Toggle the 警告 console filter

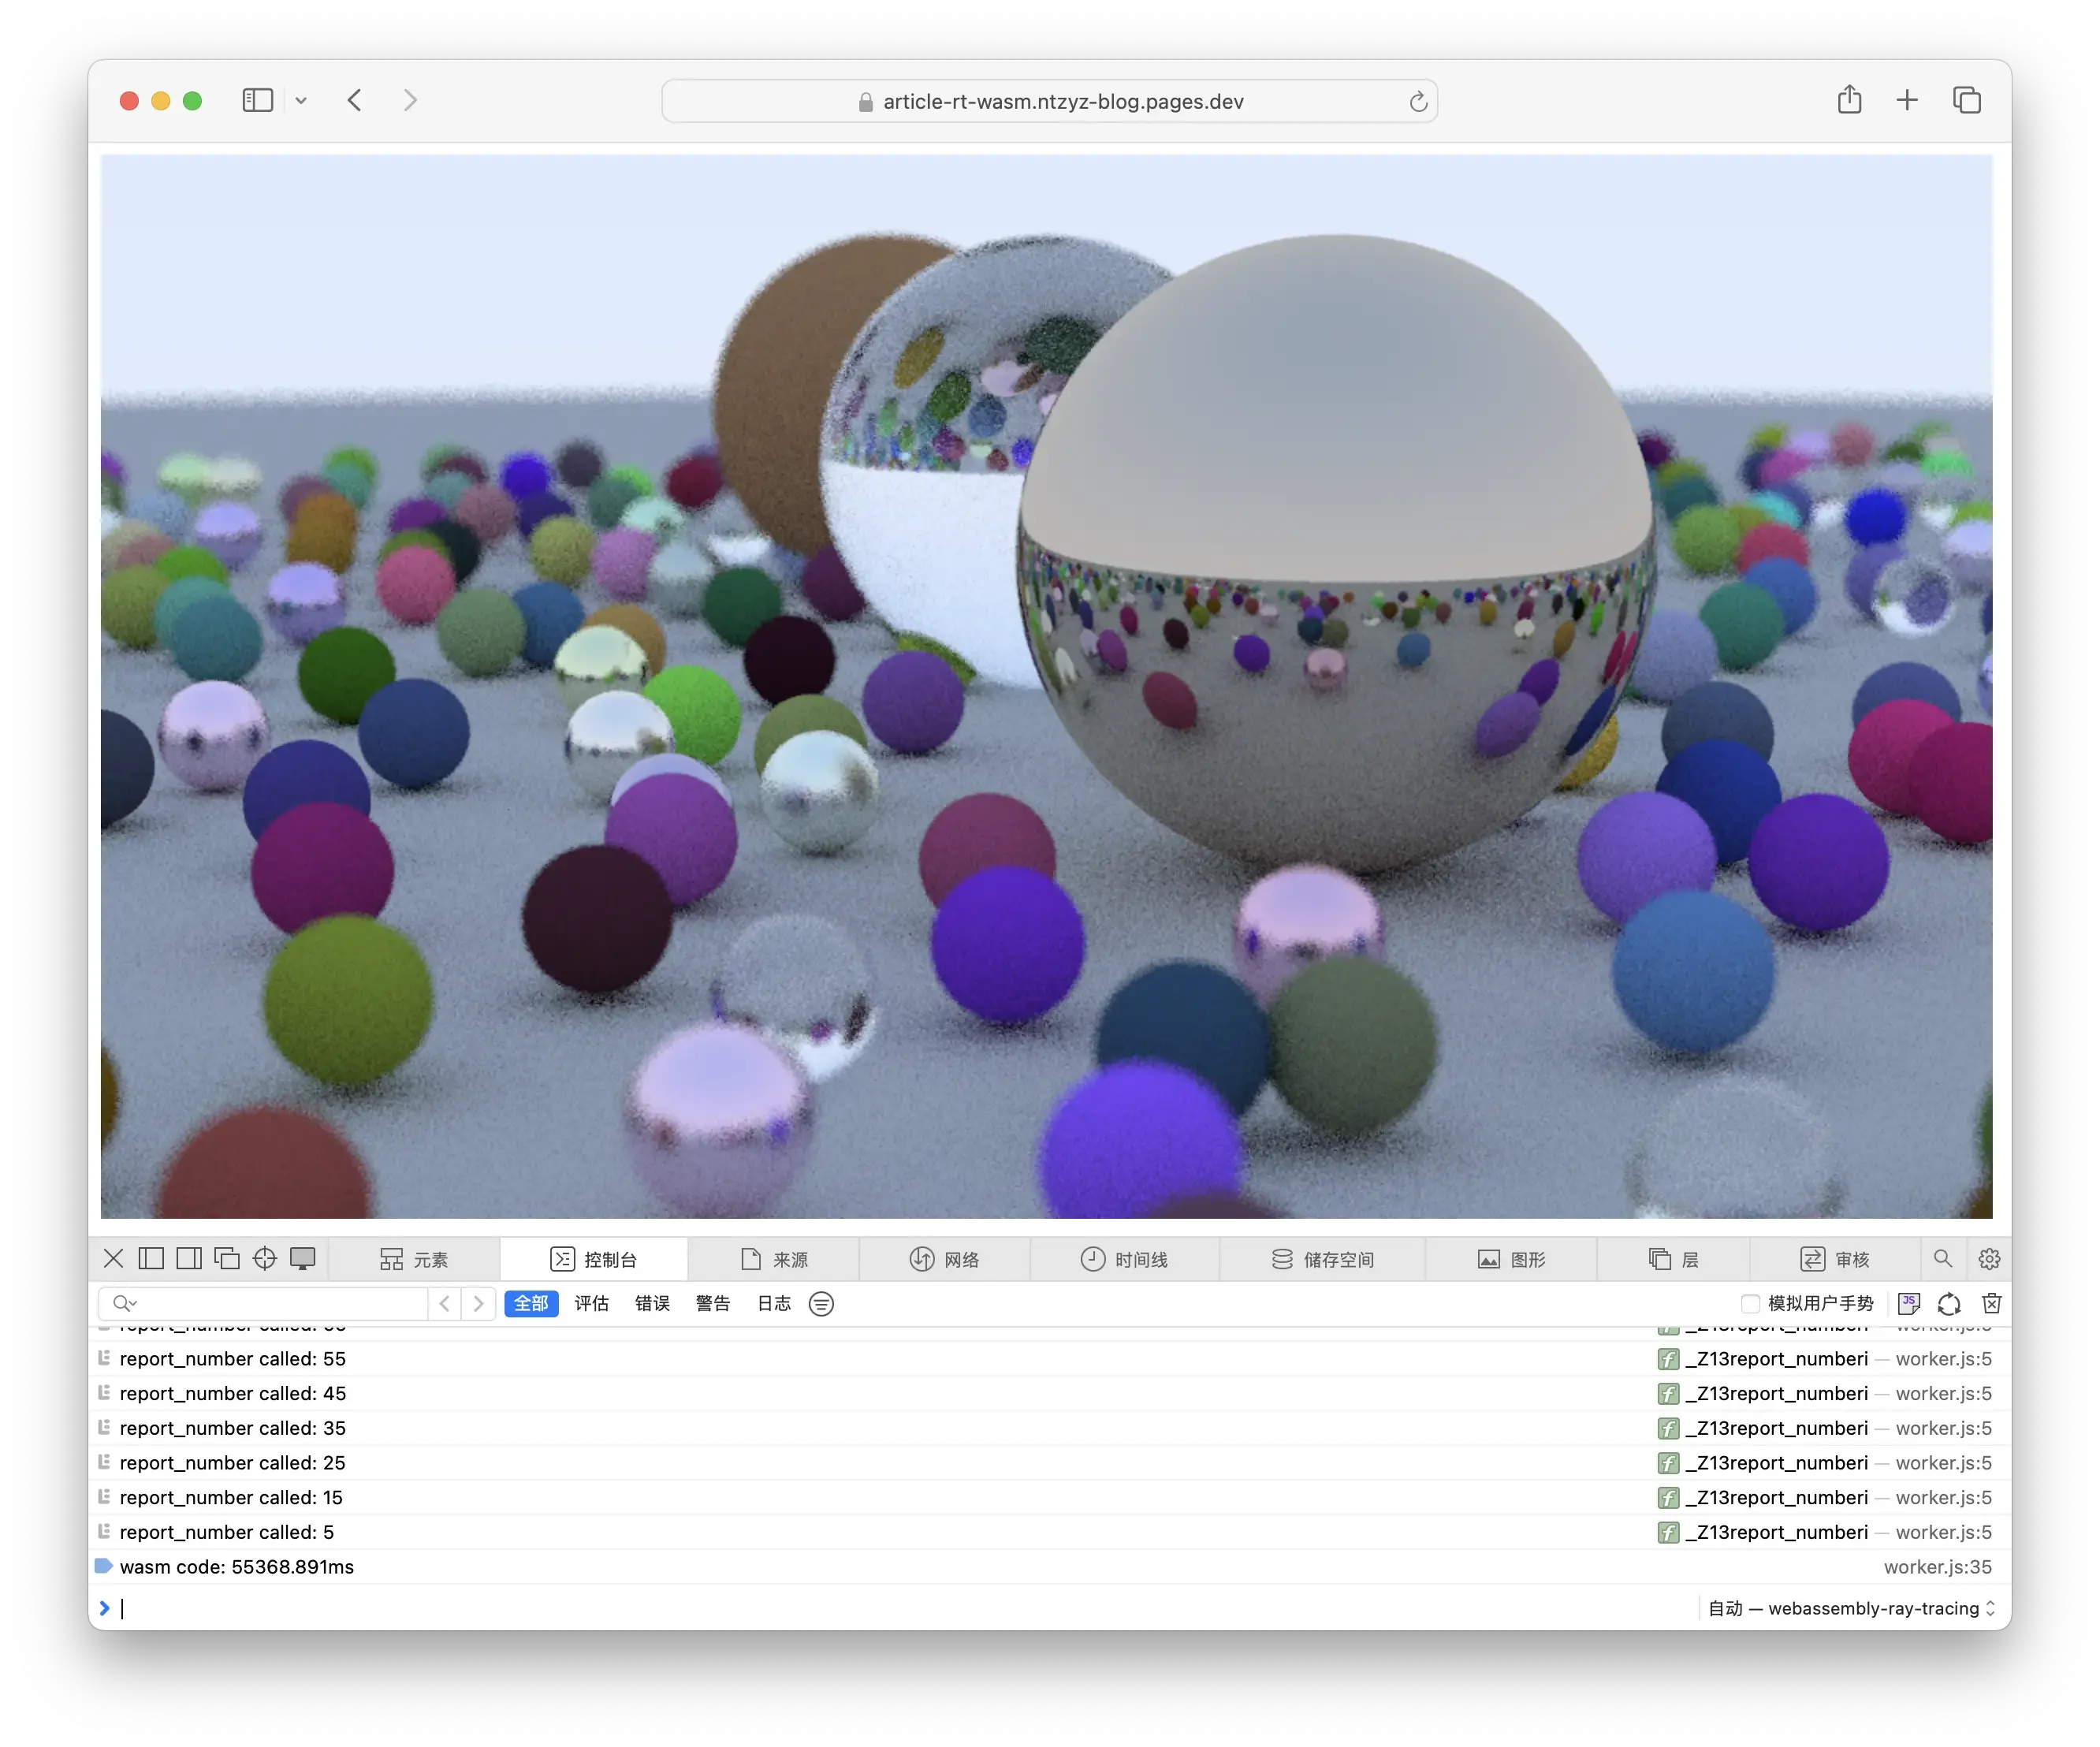coord(713,1303)
